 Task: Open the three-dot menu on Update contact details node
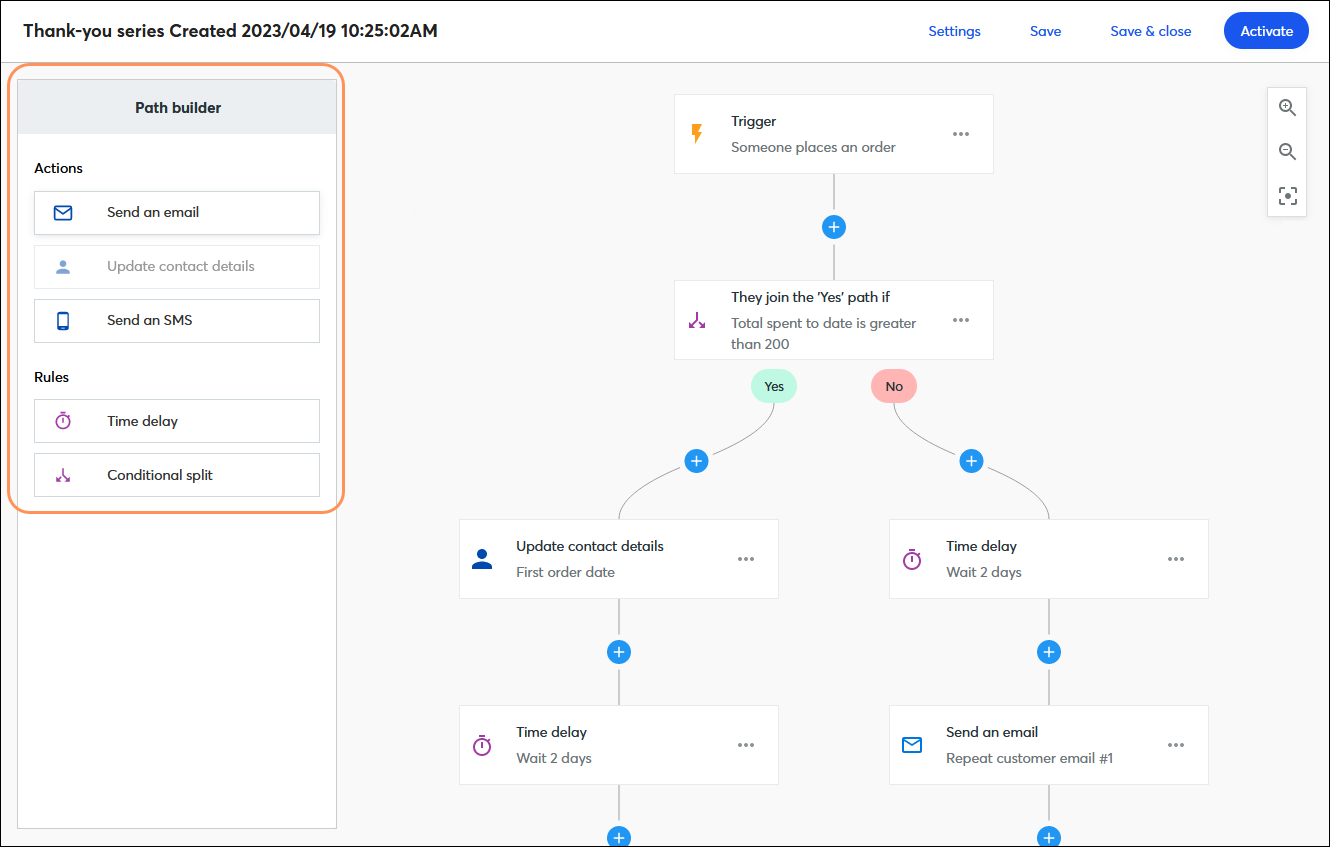[x=746, y=559]
